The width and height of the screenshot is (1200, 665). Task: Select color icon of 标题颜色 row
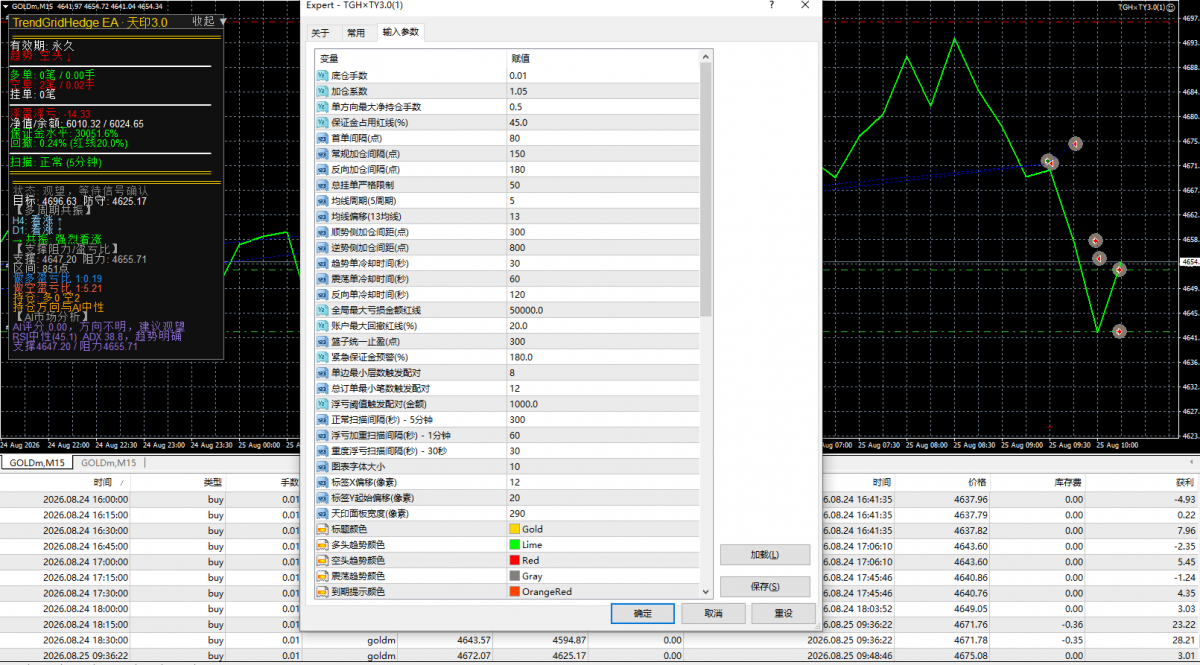(x=322, y=529)
